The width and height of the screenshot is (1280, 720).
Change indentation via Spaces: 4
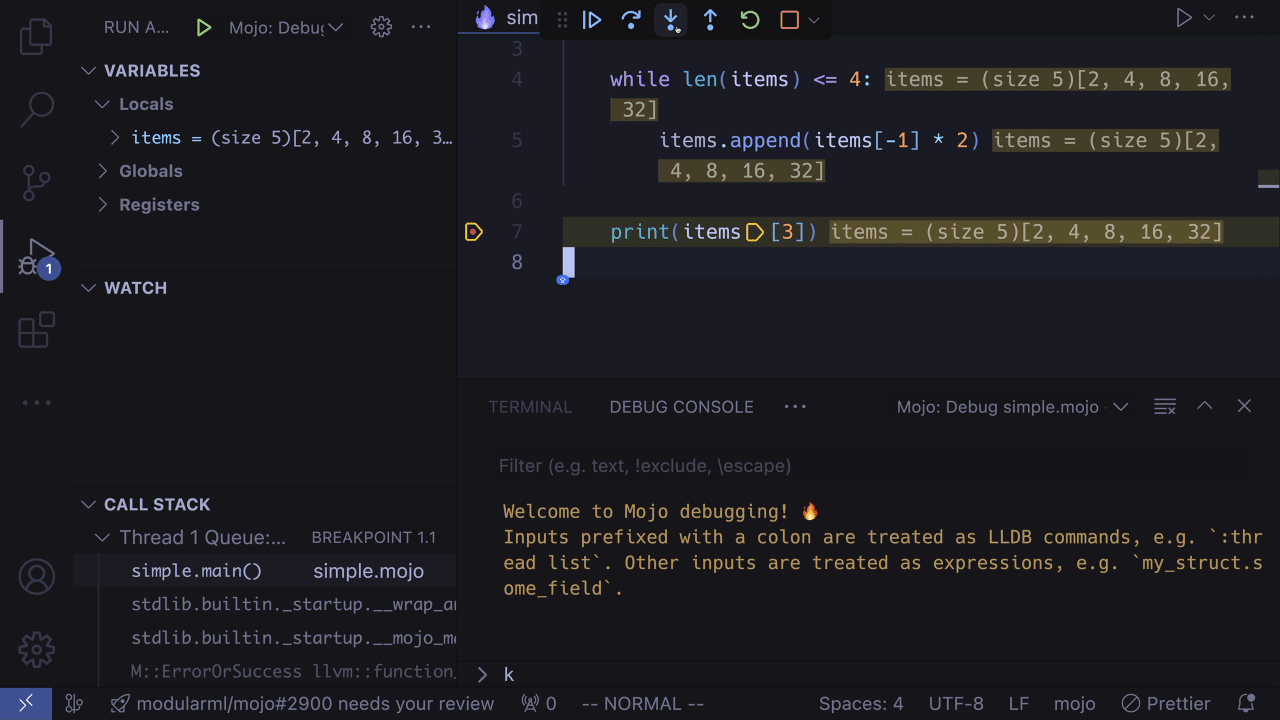(x=861, y=704)
